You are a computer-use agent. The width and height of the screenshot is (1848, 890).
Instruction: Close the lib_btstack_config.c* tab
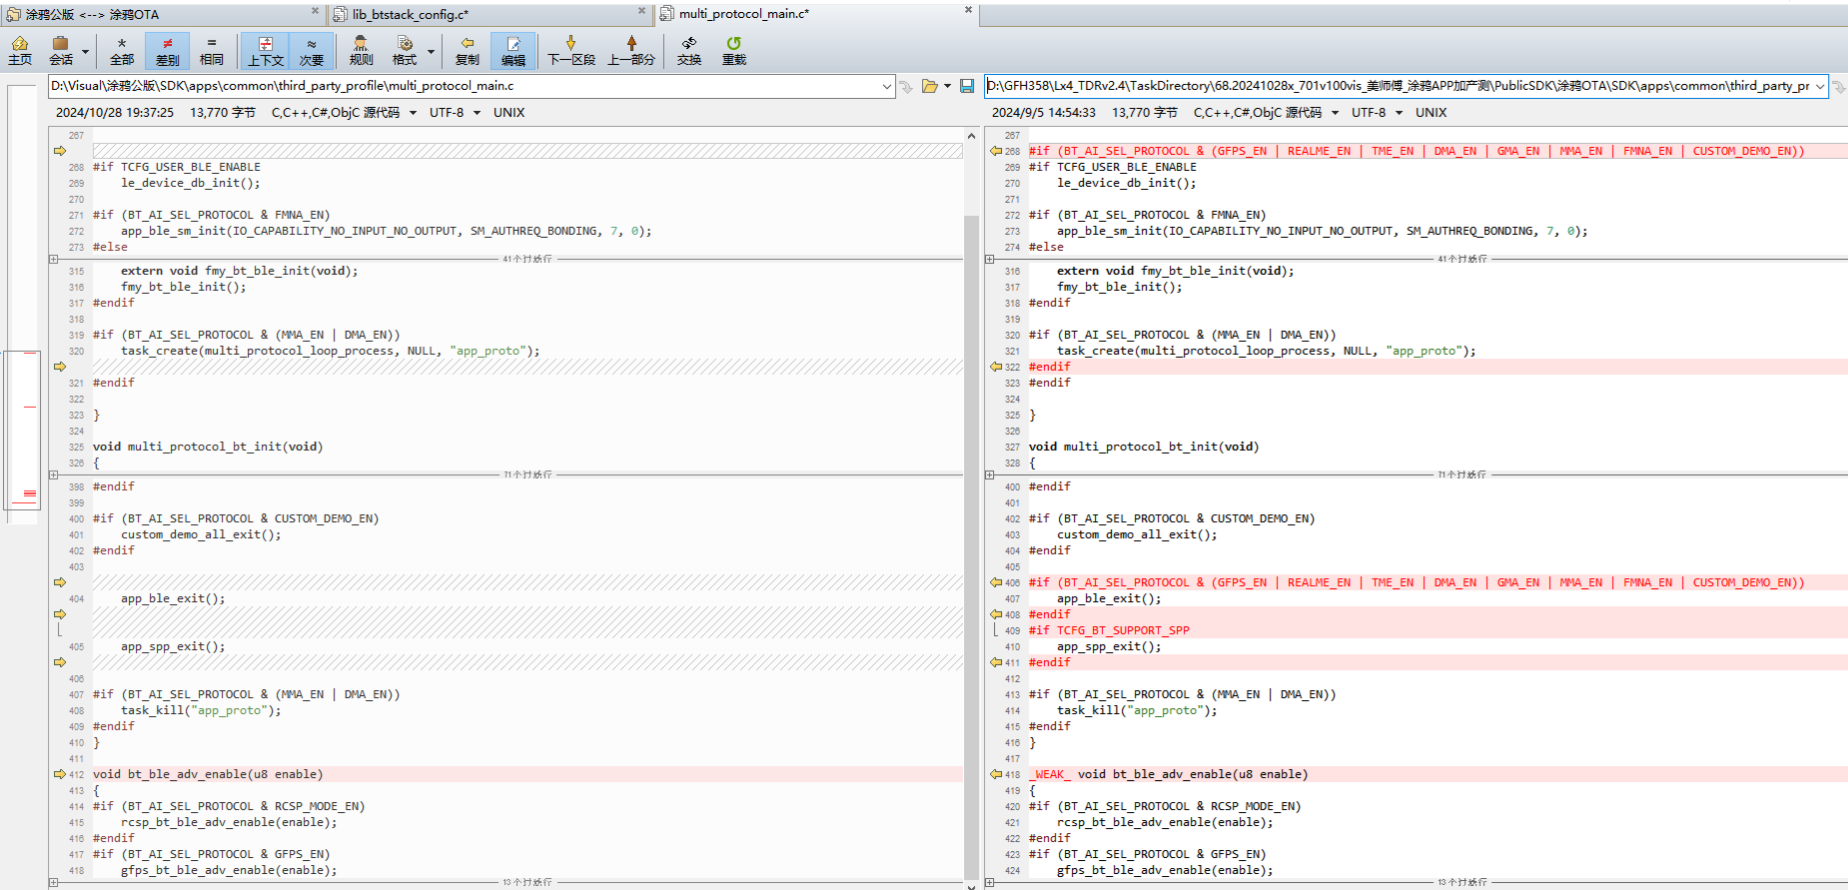(x=642, y=11)
